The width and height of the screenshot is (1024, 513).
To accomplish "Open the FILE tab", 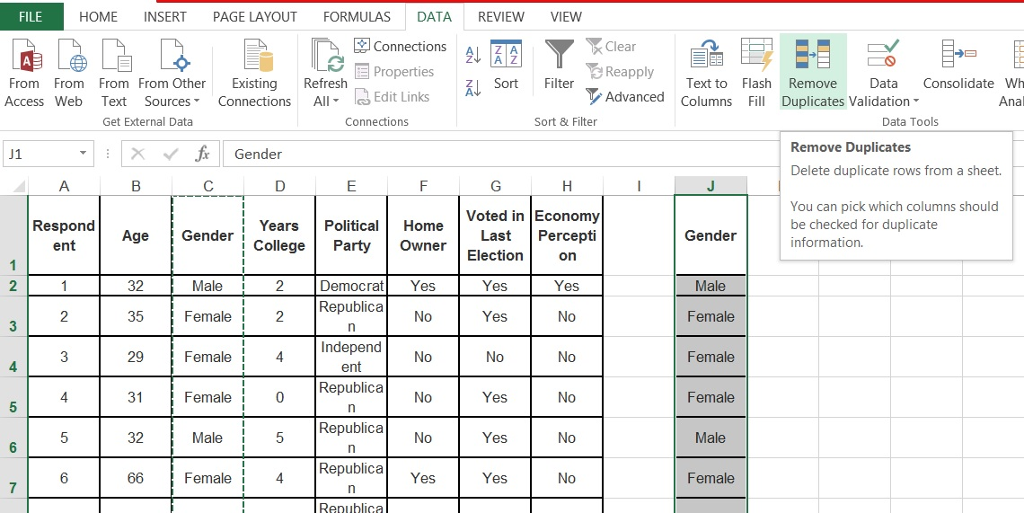I will click(x=31, y=16).
